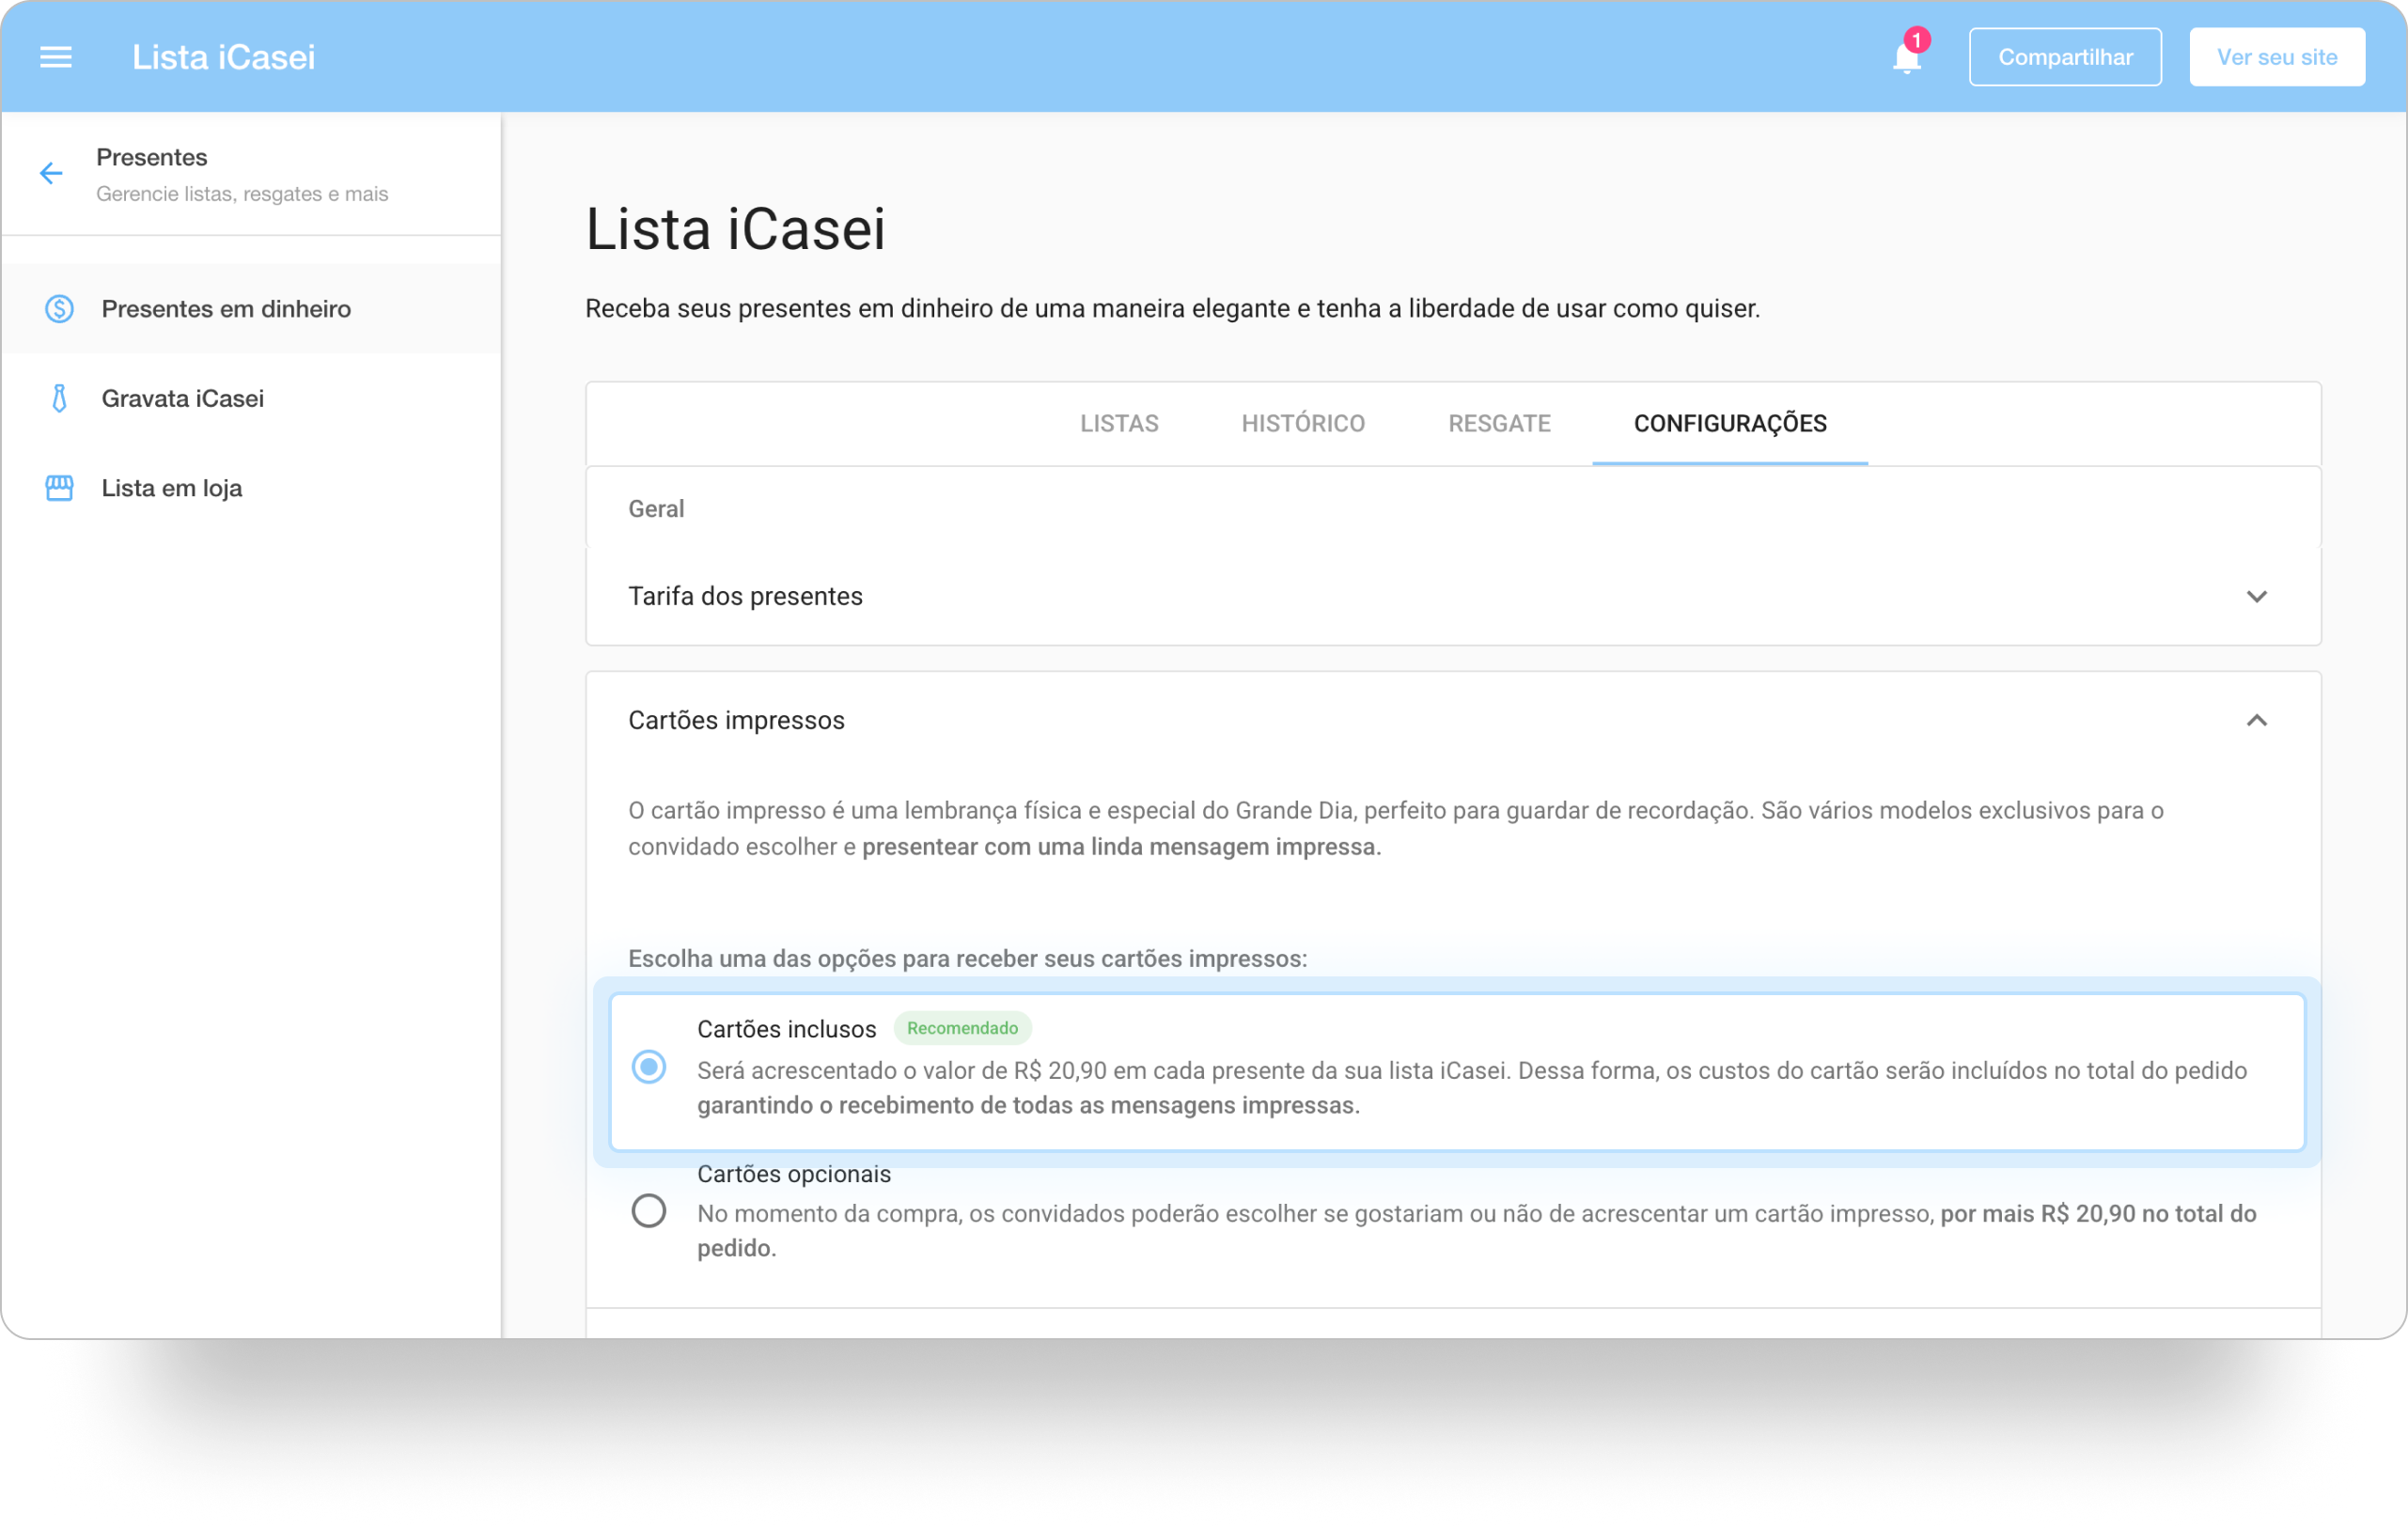Screen dimensions: 2408x1528
Task: Click the Compartilhar button
Action: point(2064,56)
